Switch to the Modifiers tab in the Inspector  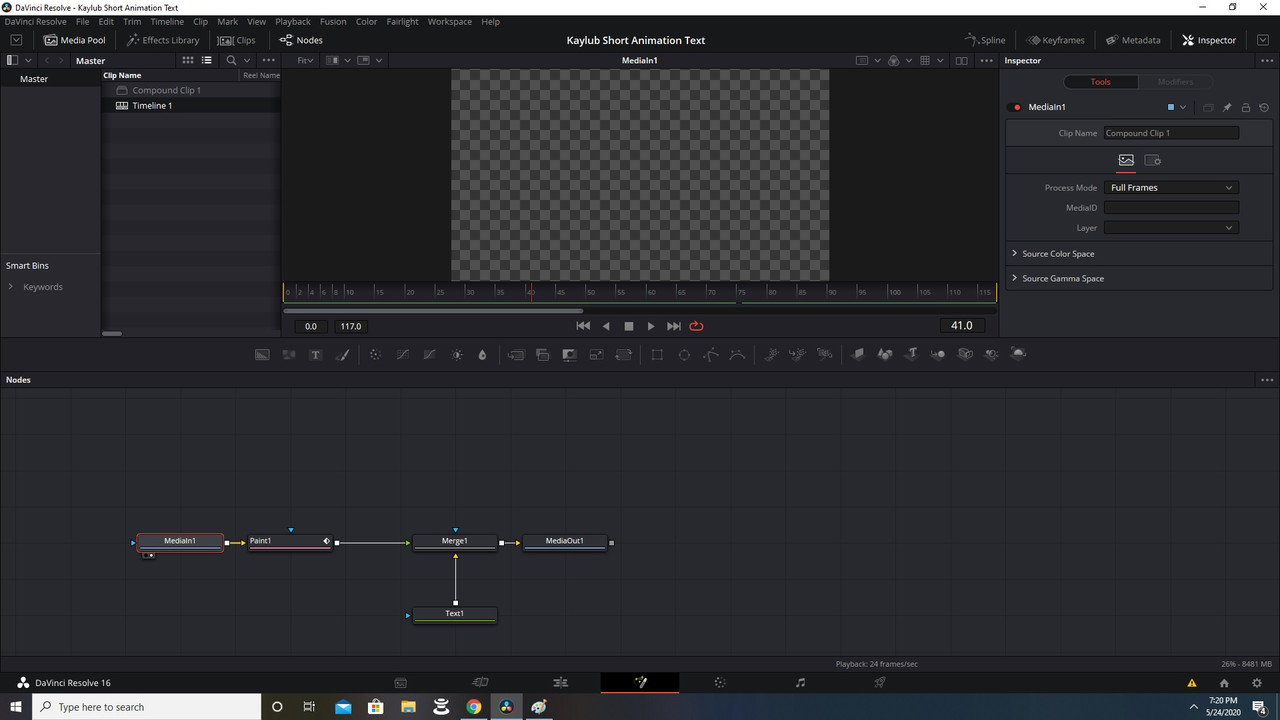[1176, 81]
